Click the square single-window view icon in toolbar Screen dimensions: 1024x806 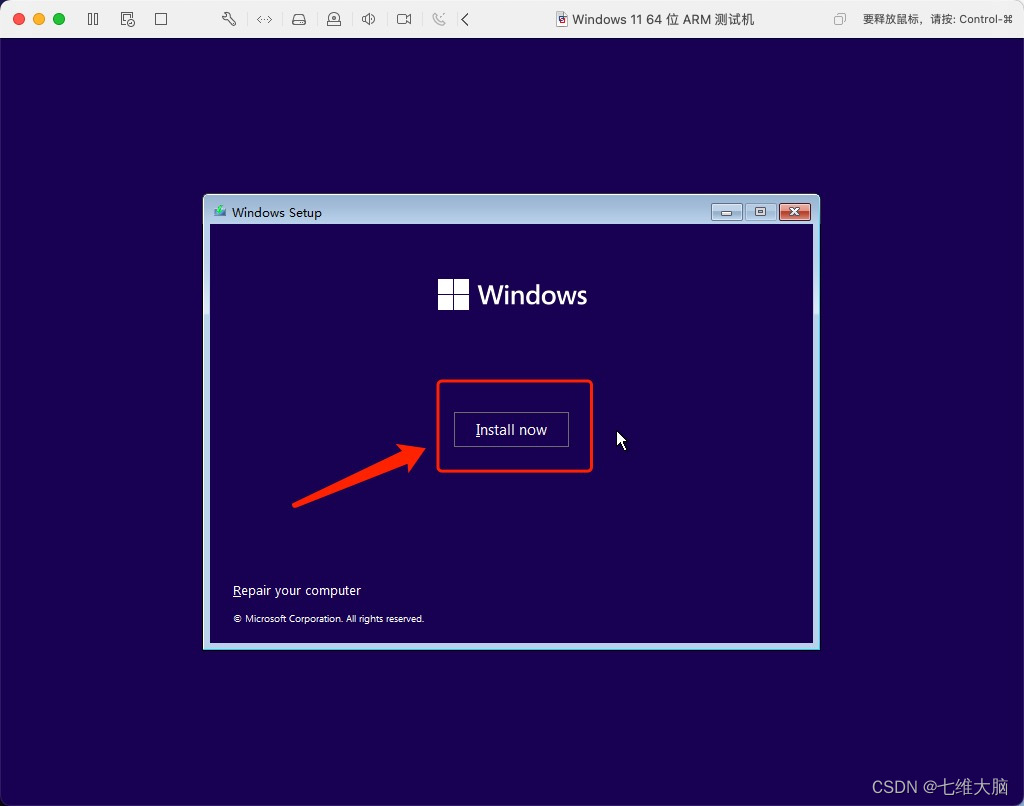click(x=161, y=19)
